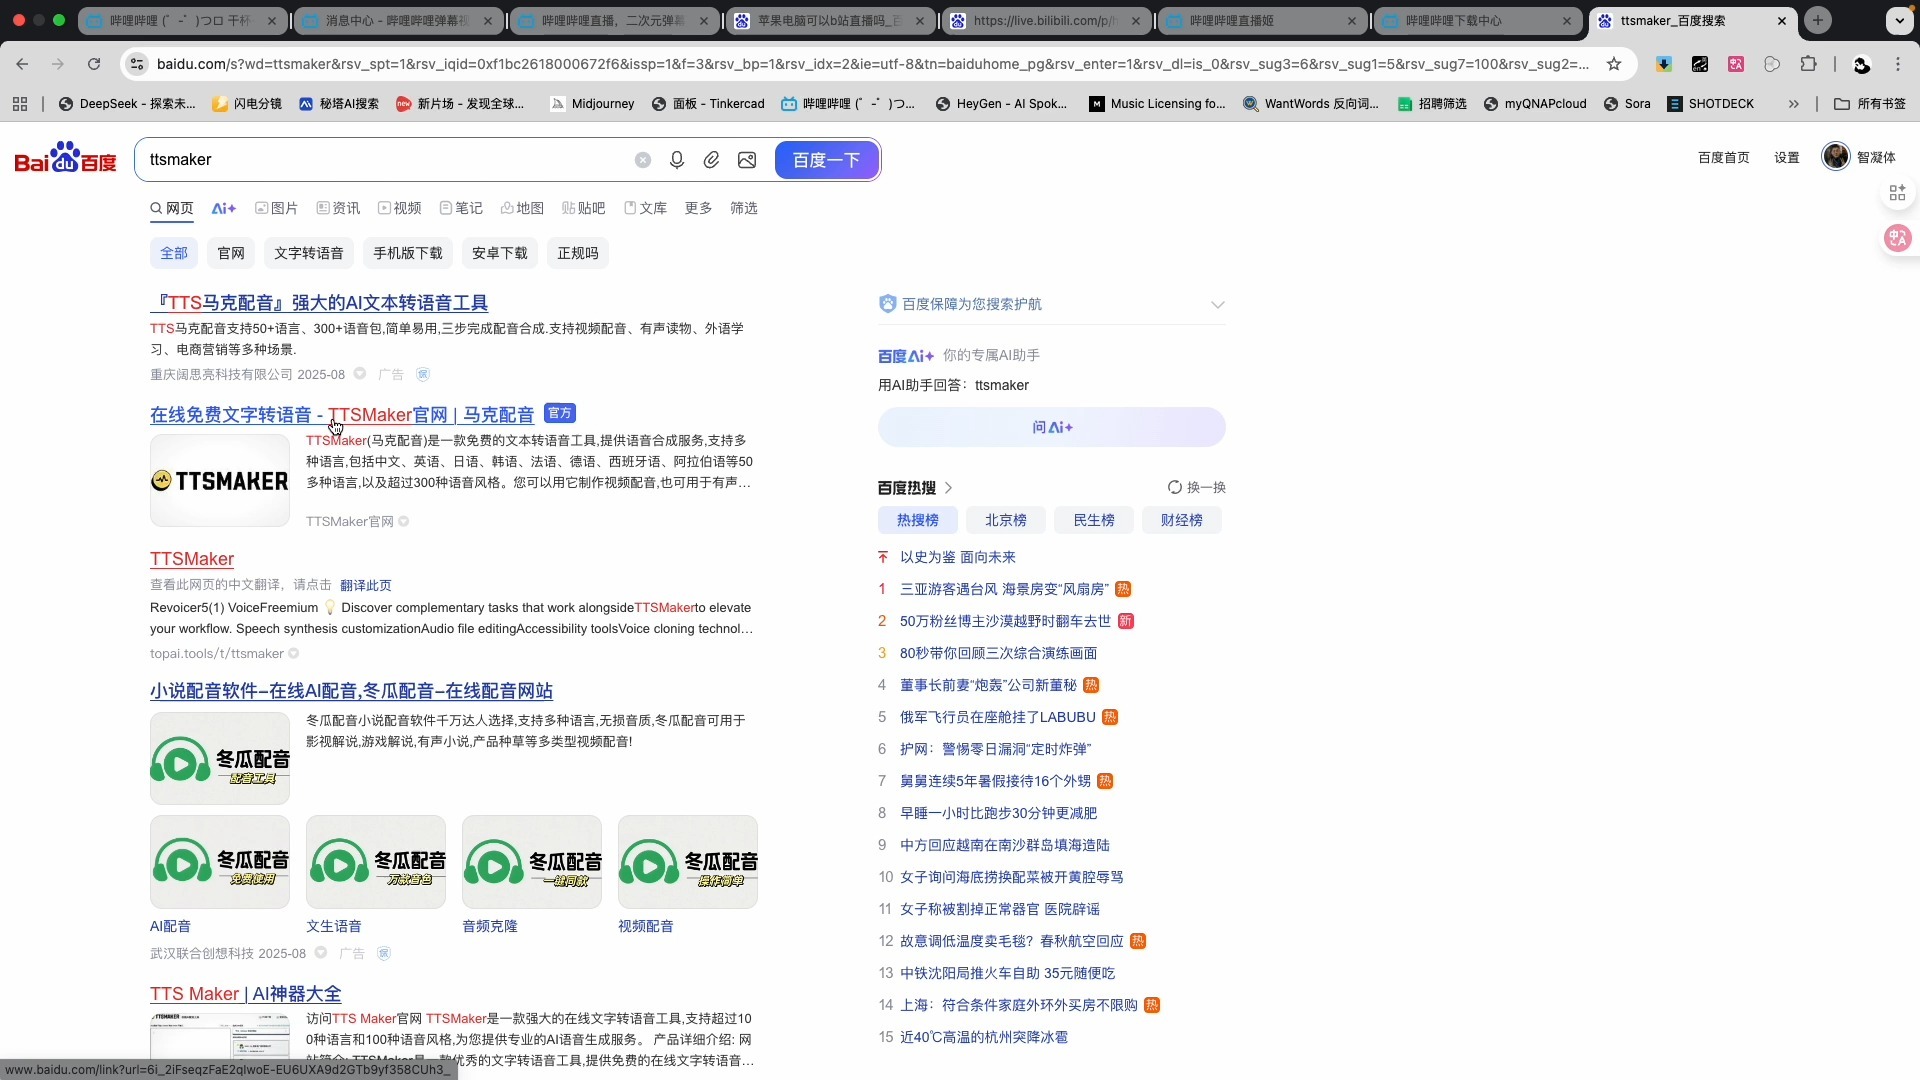Open the TTSMaker topai.tools result link

click(192, 559)
